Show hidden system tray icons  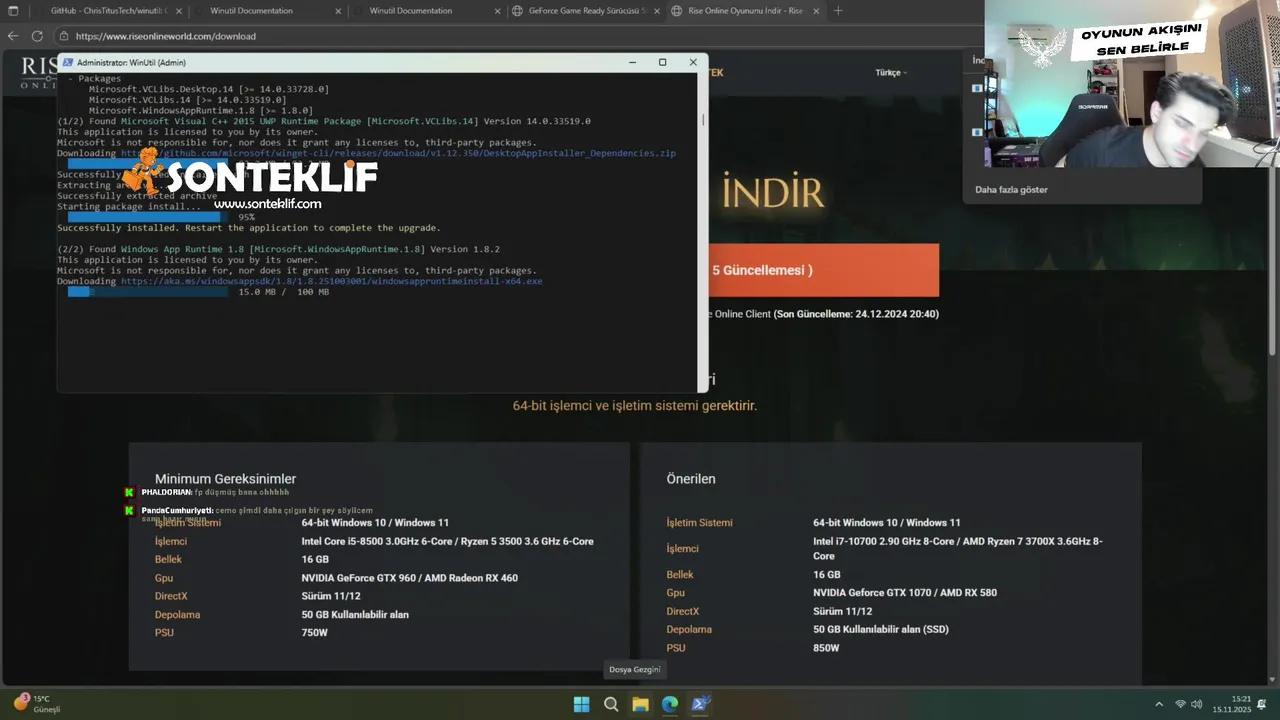pos(1159,704)
